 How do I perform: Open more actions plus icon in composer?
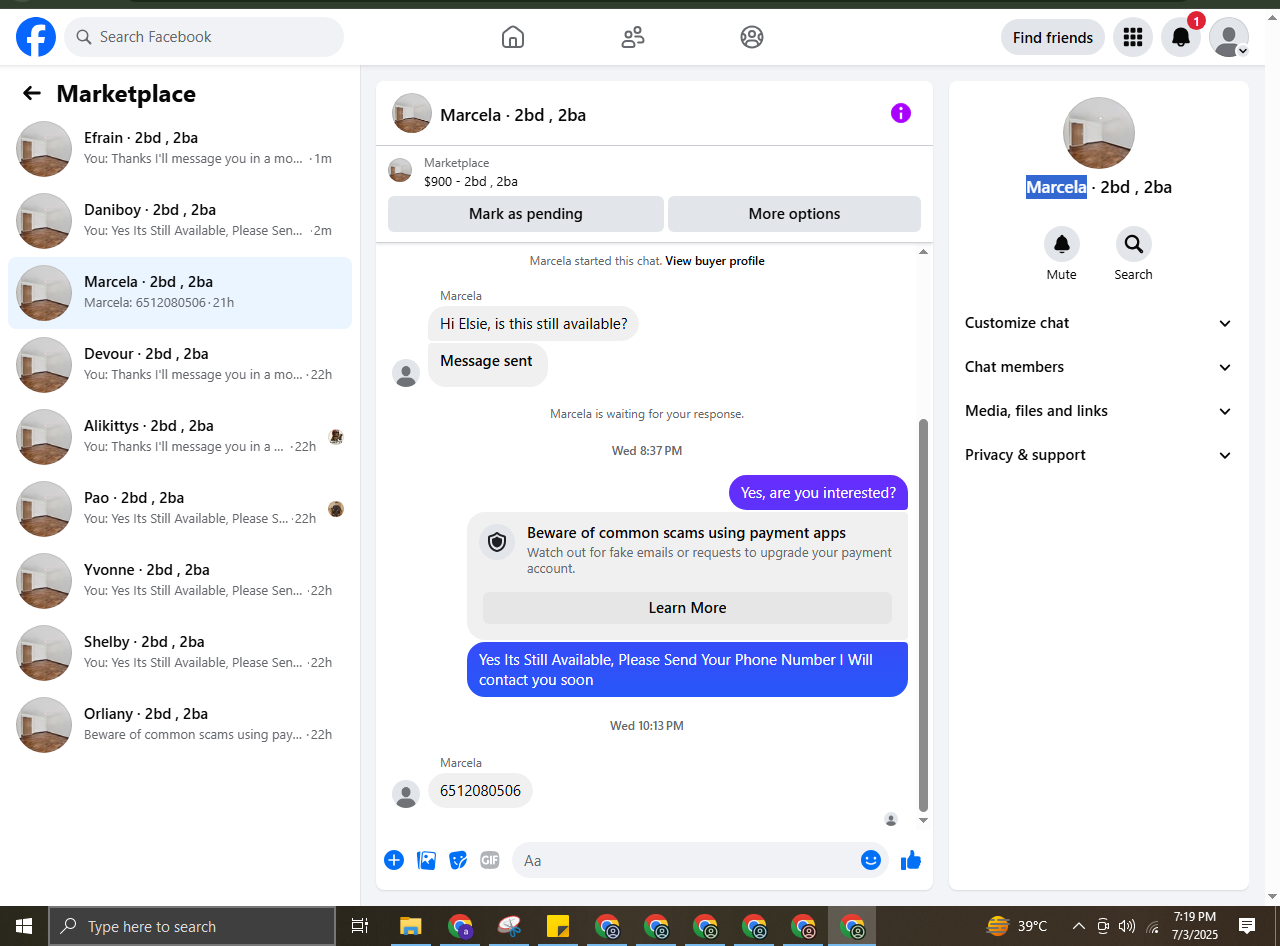[394, 860]
